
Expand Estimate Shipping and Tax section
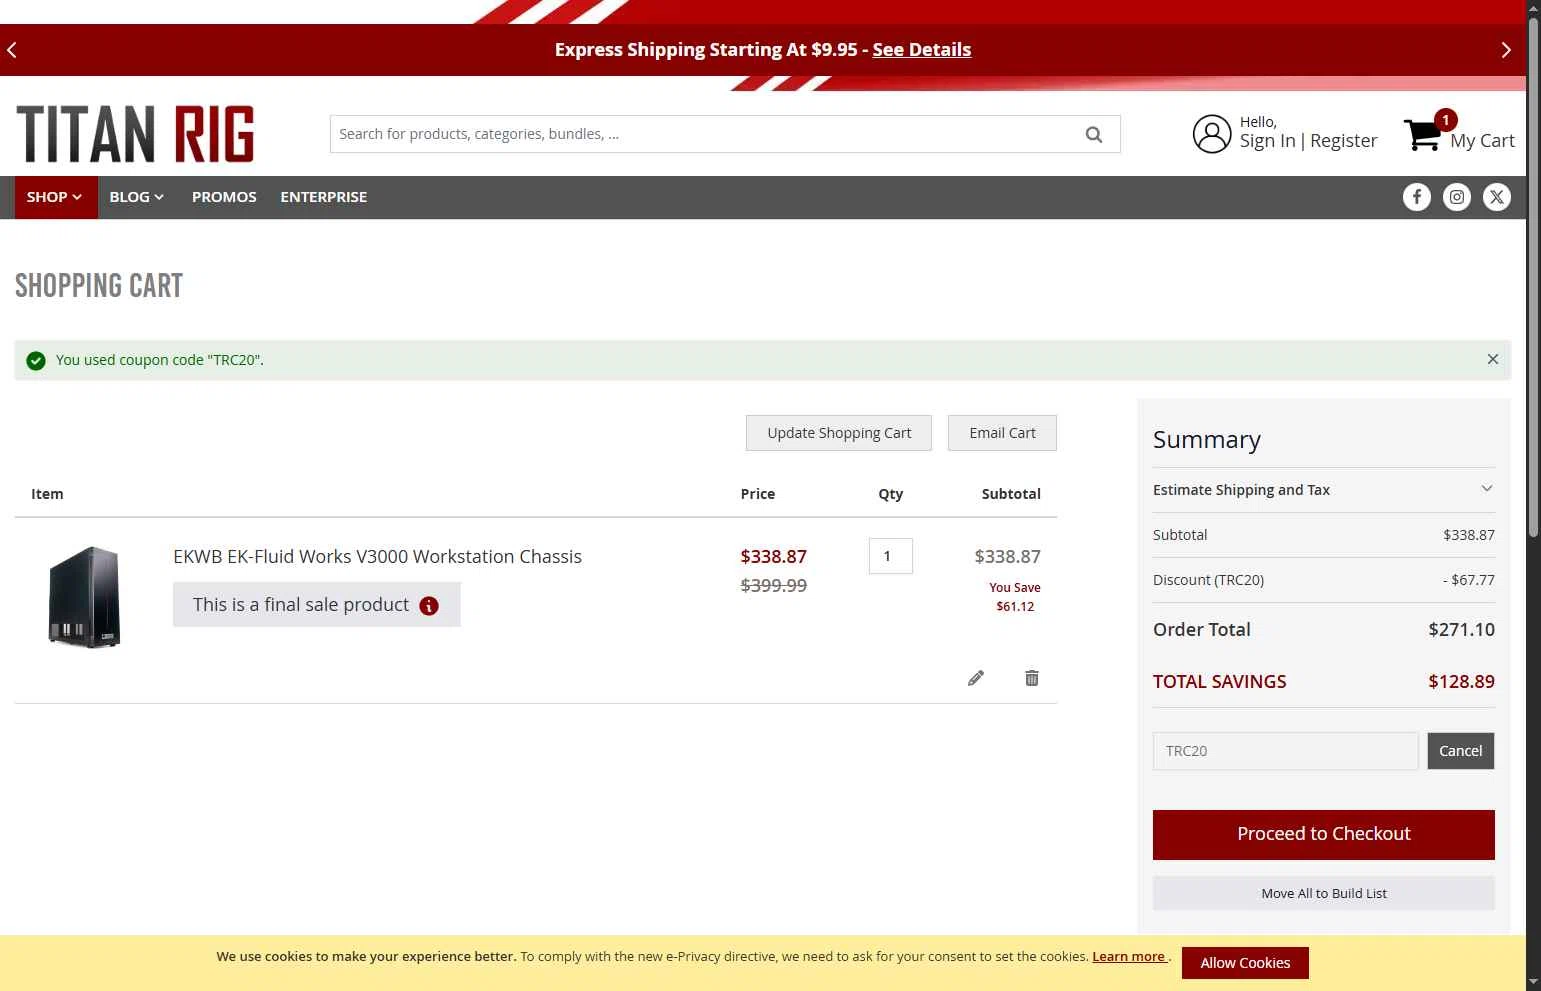pos(1324,490)
